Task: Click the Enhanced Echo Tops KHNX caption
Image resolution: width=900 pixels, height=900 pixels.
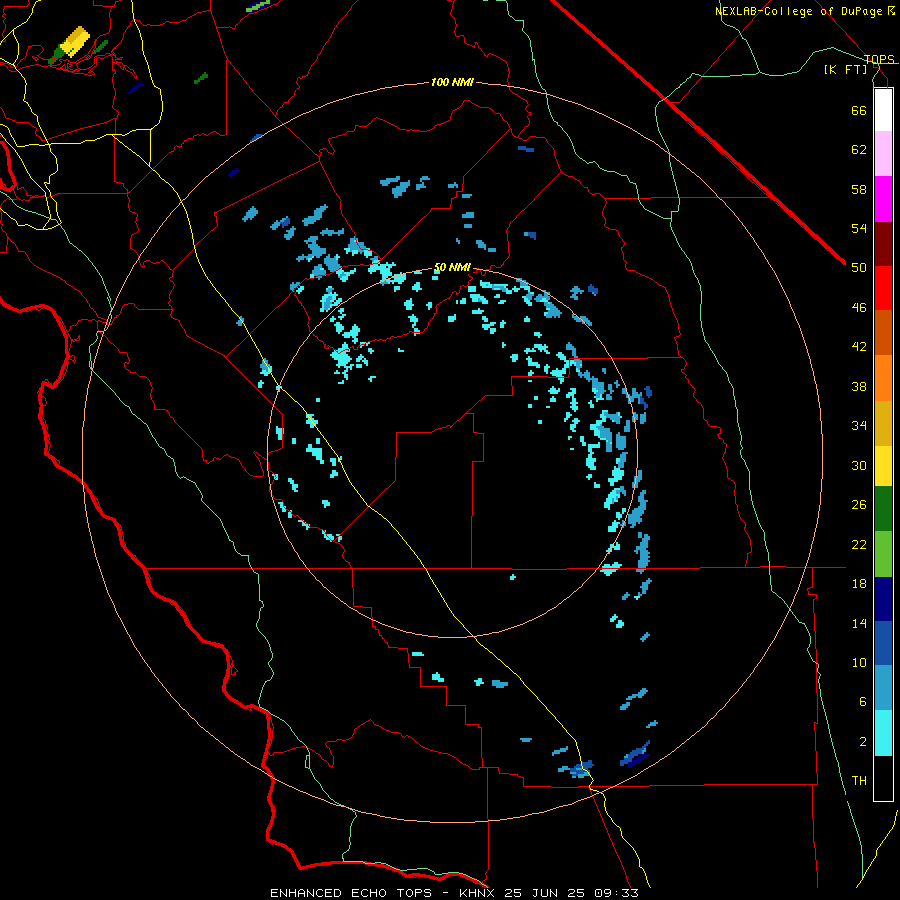Action: 454,893
